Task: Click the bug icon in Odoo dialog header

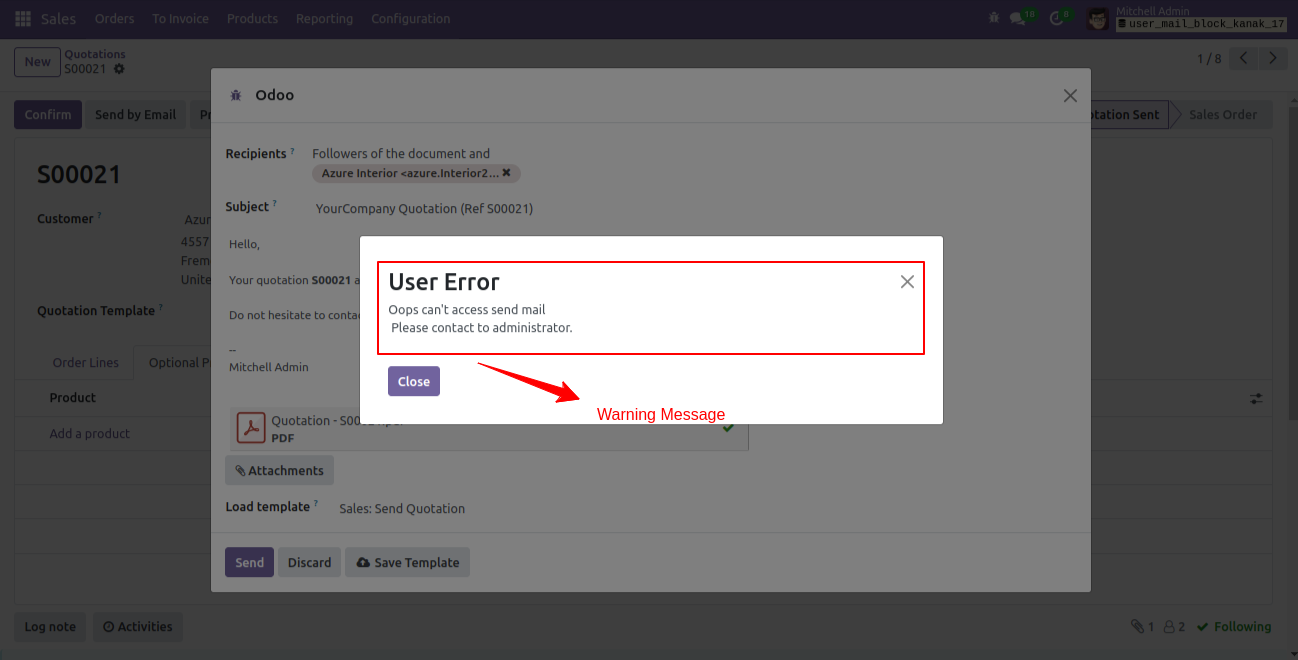Action: [x=236, y=95]
